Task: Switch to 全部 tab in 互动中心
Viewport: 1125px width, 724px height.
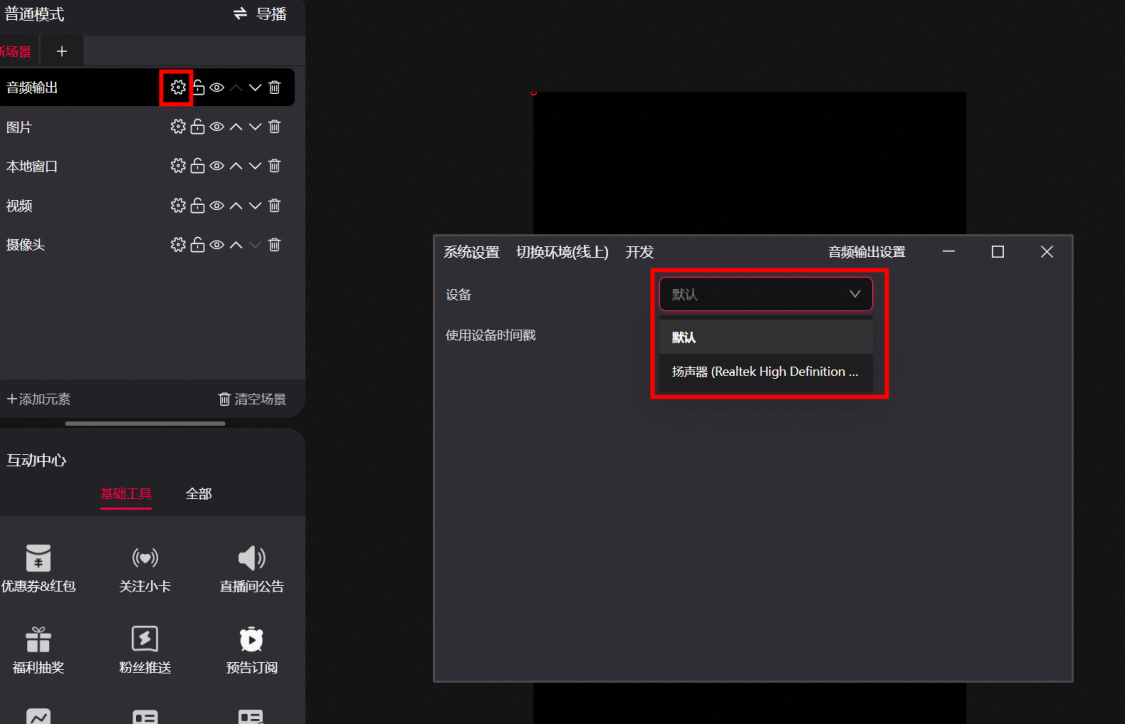Action: [199, 494]
